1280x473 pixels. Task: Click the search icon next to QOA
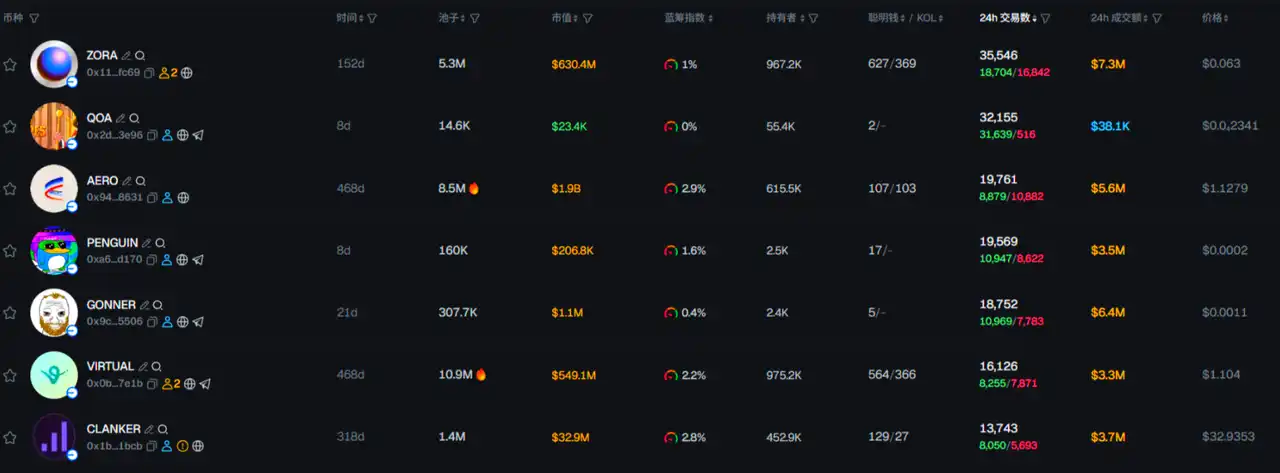(136, 118)
